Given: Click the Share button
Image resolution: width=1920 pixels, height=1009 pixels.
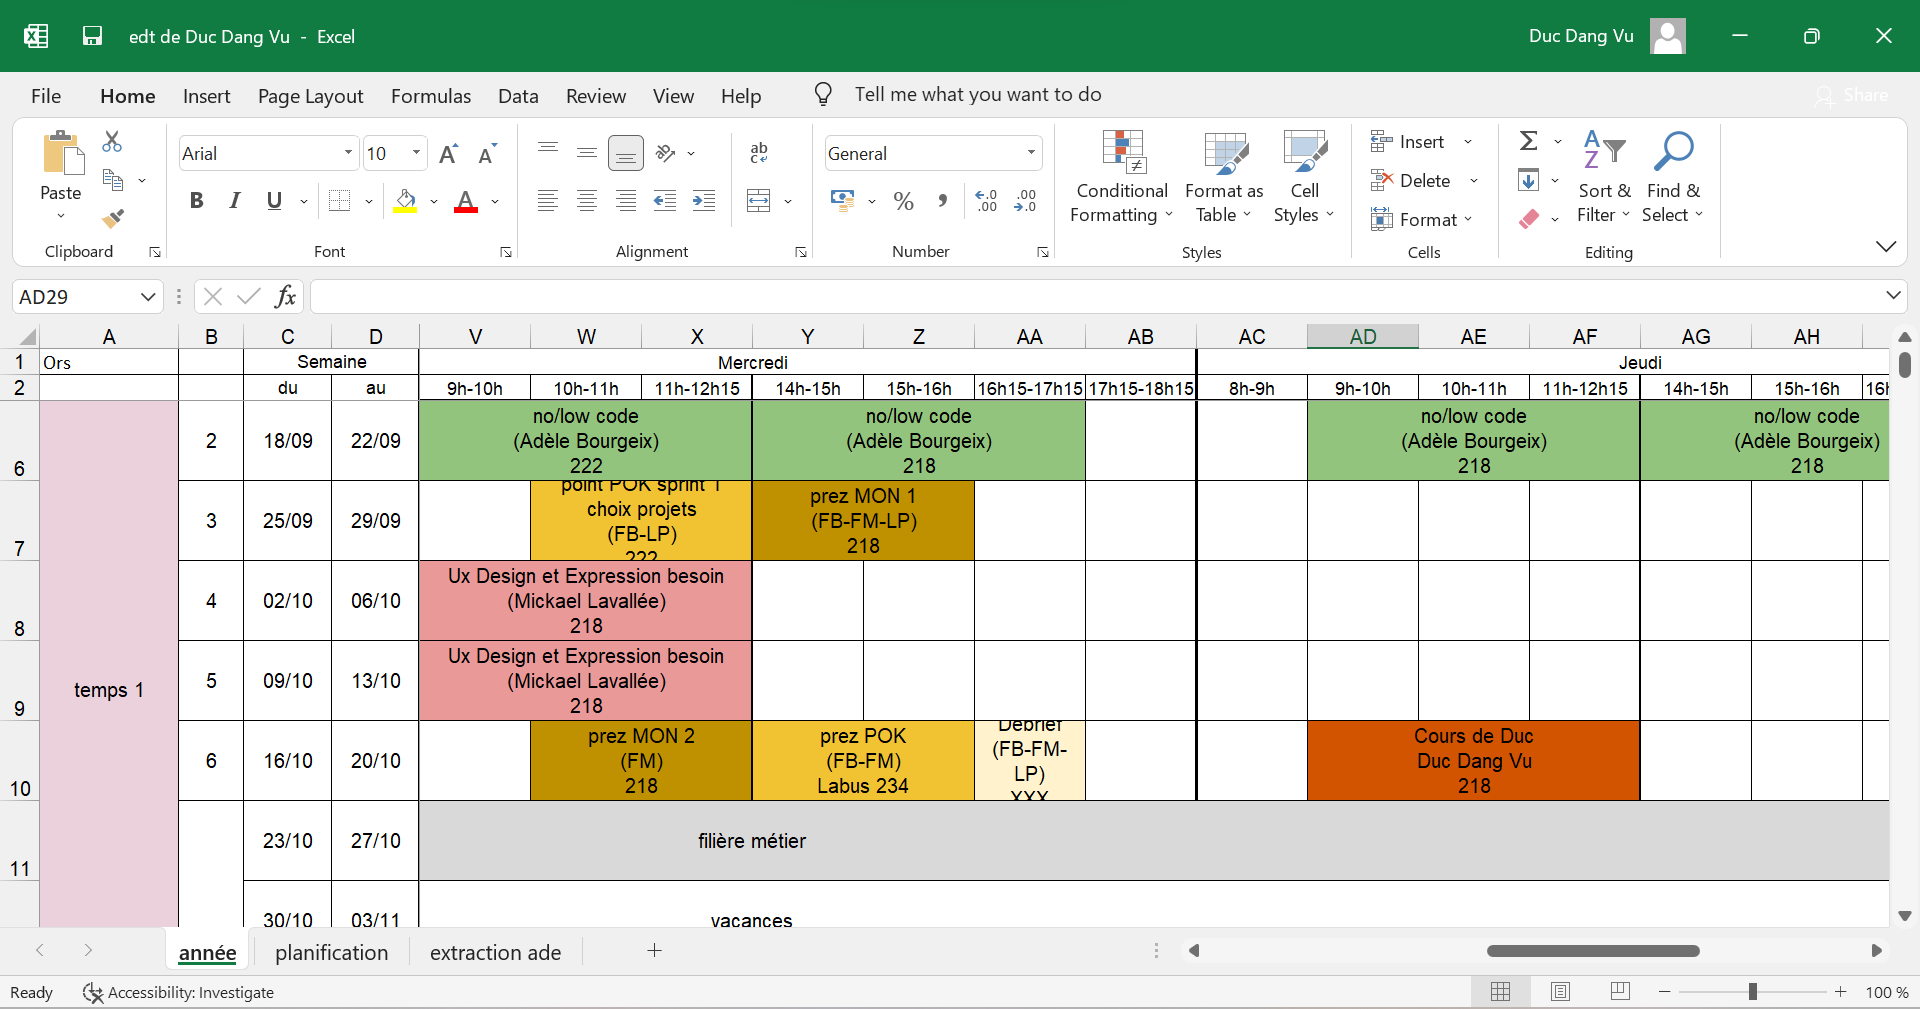Looking at the screenshot, I should coord(1852,95).
